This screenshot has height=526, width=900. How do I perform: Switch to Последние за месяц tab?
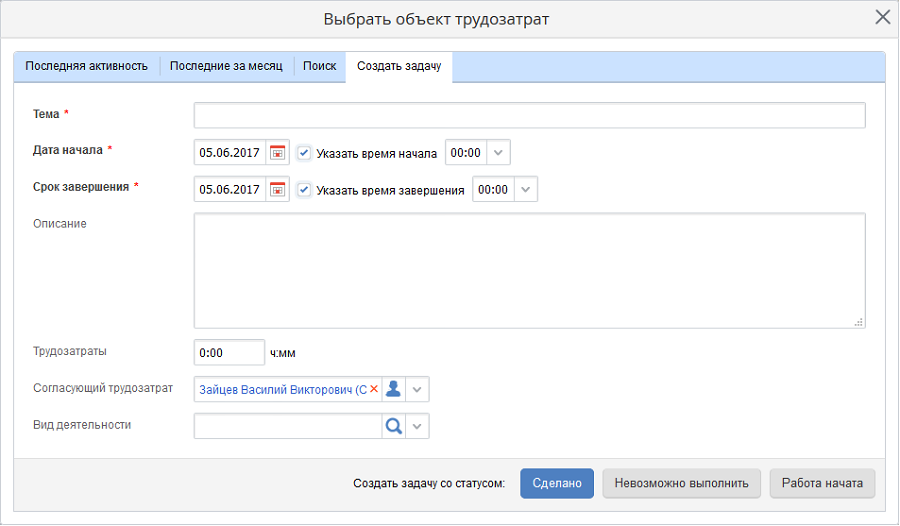226,66
